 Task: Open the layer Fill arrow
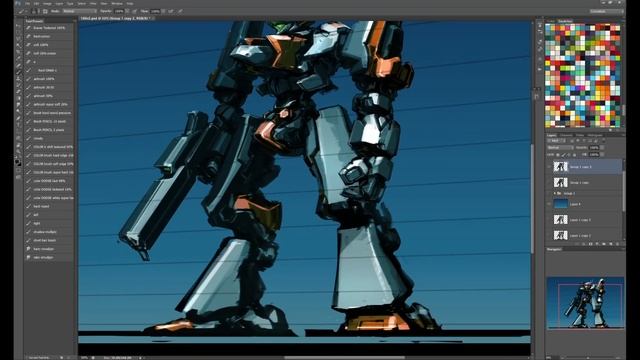(602, 155)
